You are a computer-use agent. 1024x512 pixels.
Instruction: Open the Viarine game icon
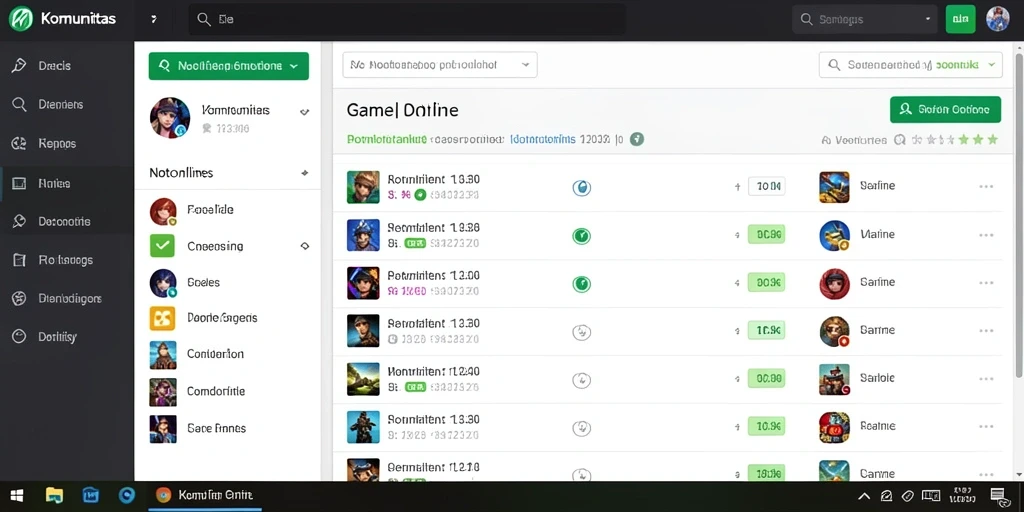(834, 235)
